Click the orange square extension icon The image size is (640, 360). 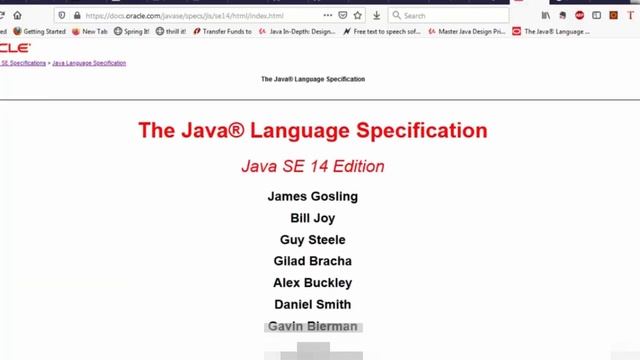613,16
